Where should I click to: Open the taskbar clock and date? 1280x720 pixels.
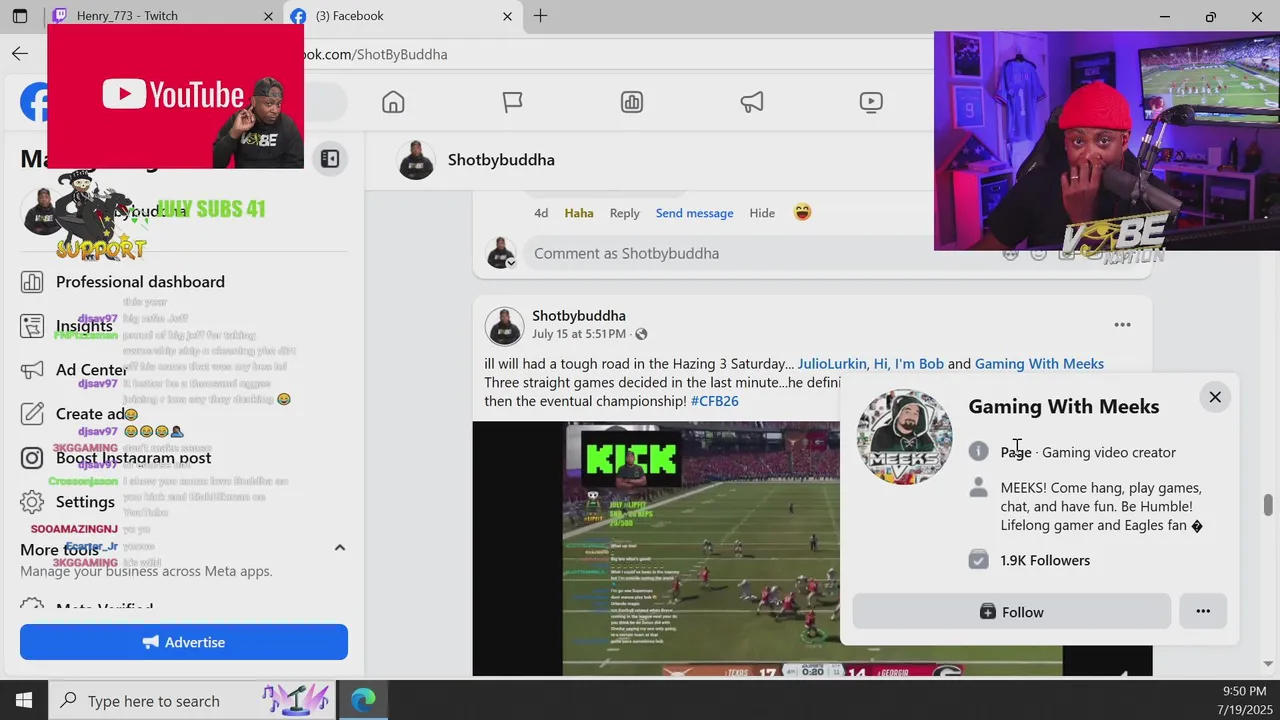(x=1243, y=700)
